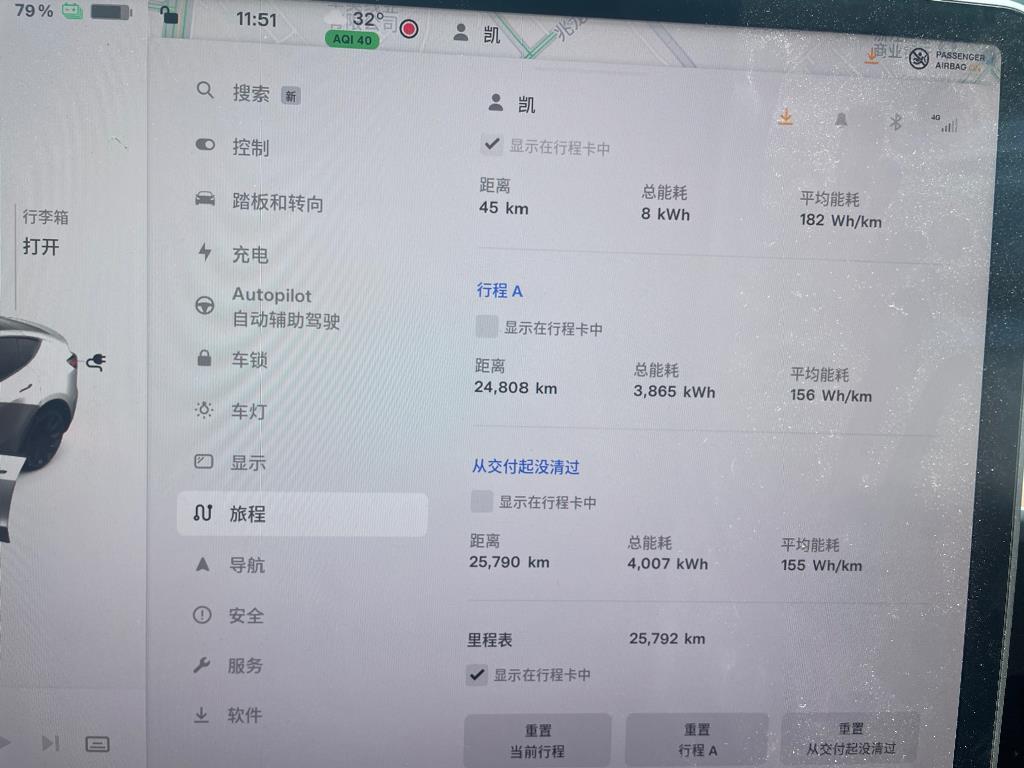
Task: Rename trip via 行程 A heading
Action: tap(500, 291)
